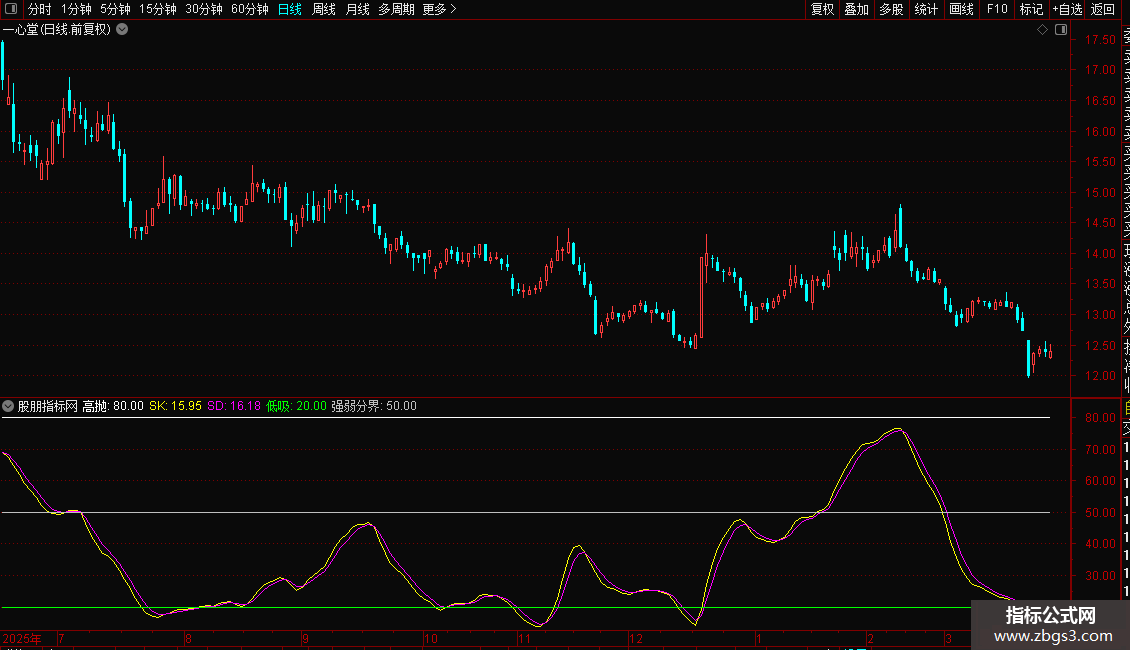Open the 画线 drawing tools

tap(961, 9)
